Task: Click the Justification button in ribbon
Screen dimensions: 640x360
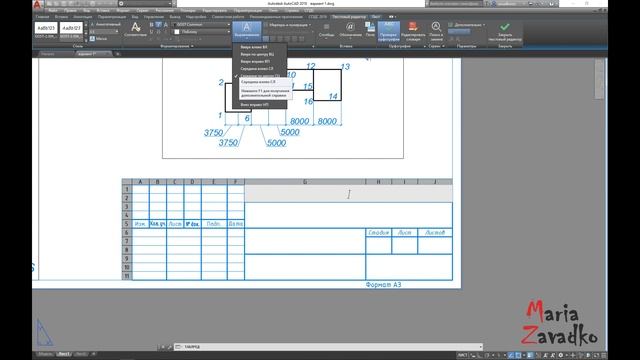Action: 247,31
